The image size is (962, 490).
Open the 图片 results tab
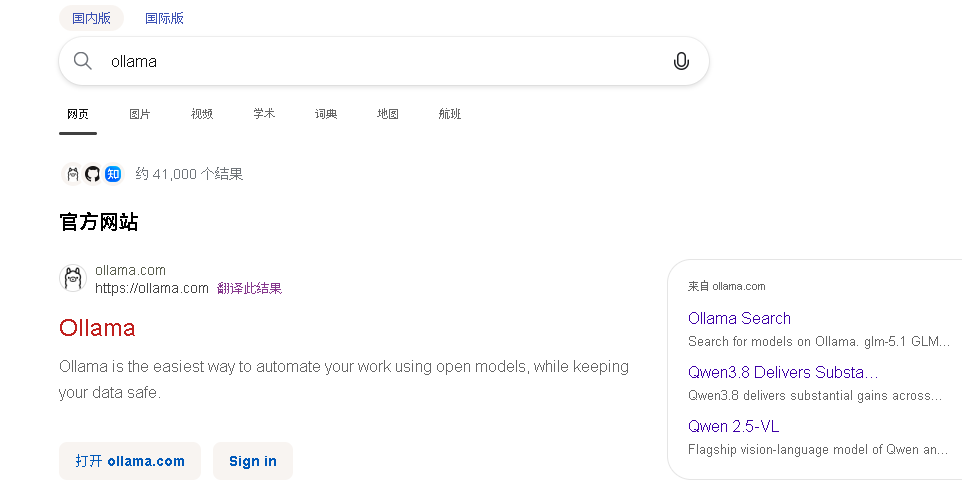click(x=140, y=114)
